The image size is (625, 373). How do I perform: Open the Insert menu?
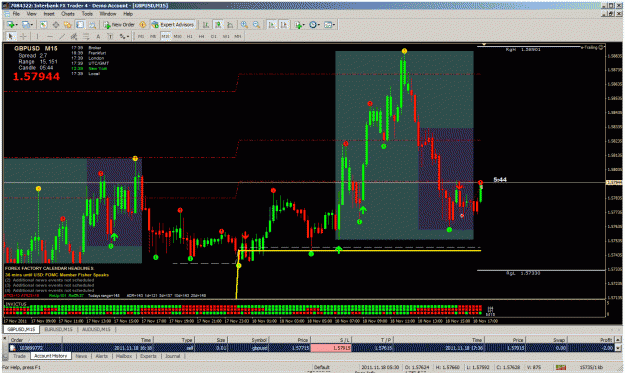coord(49,14)
